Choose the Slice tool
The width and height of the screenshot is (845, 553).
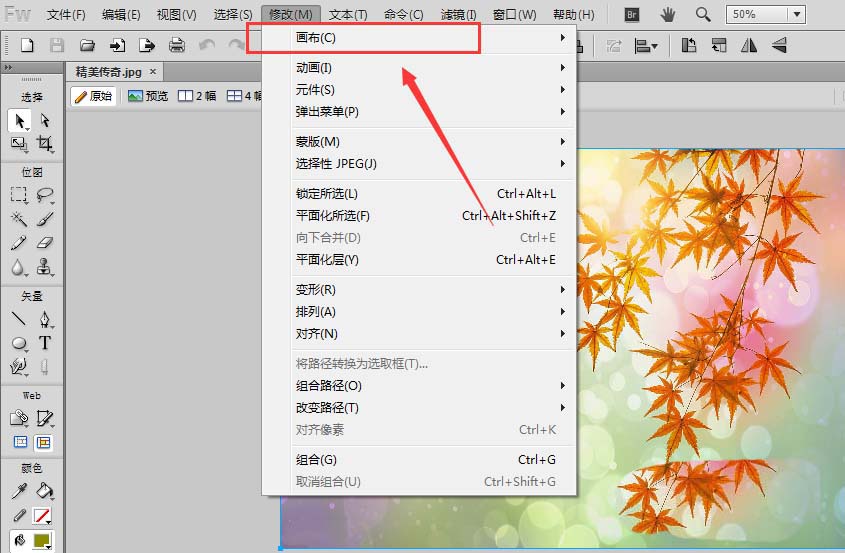point(45,418)
